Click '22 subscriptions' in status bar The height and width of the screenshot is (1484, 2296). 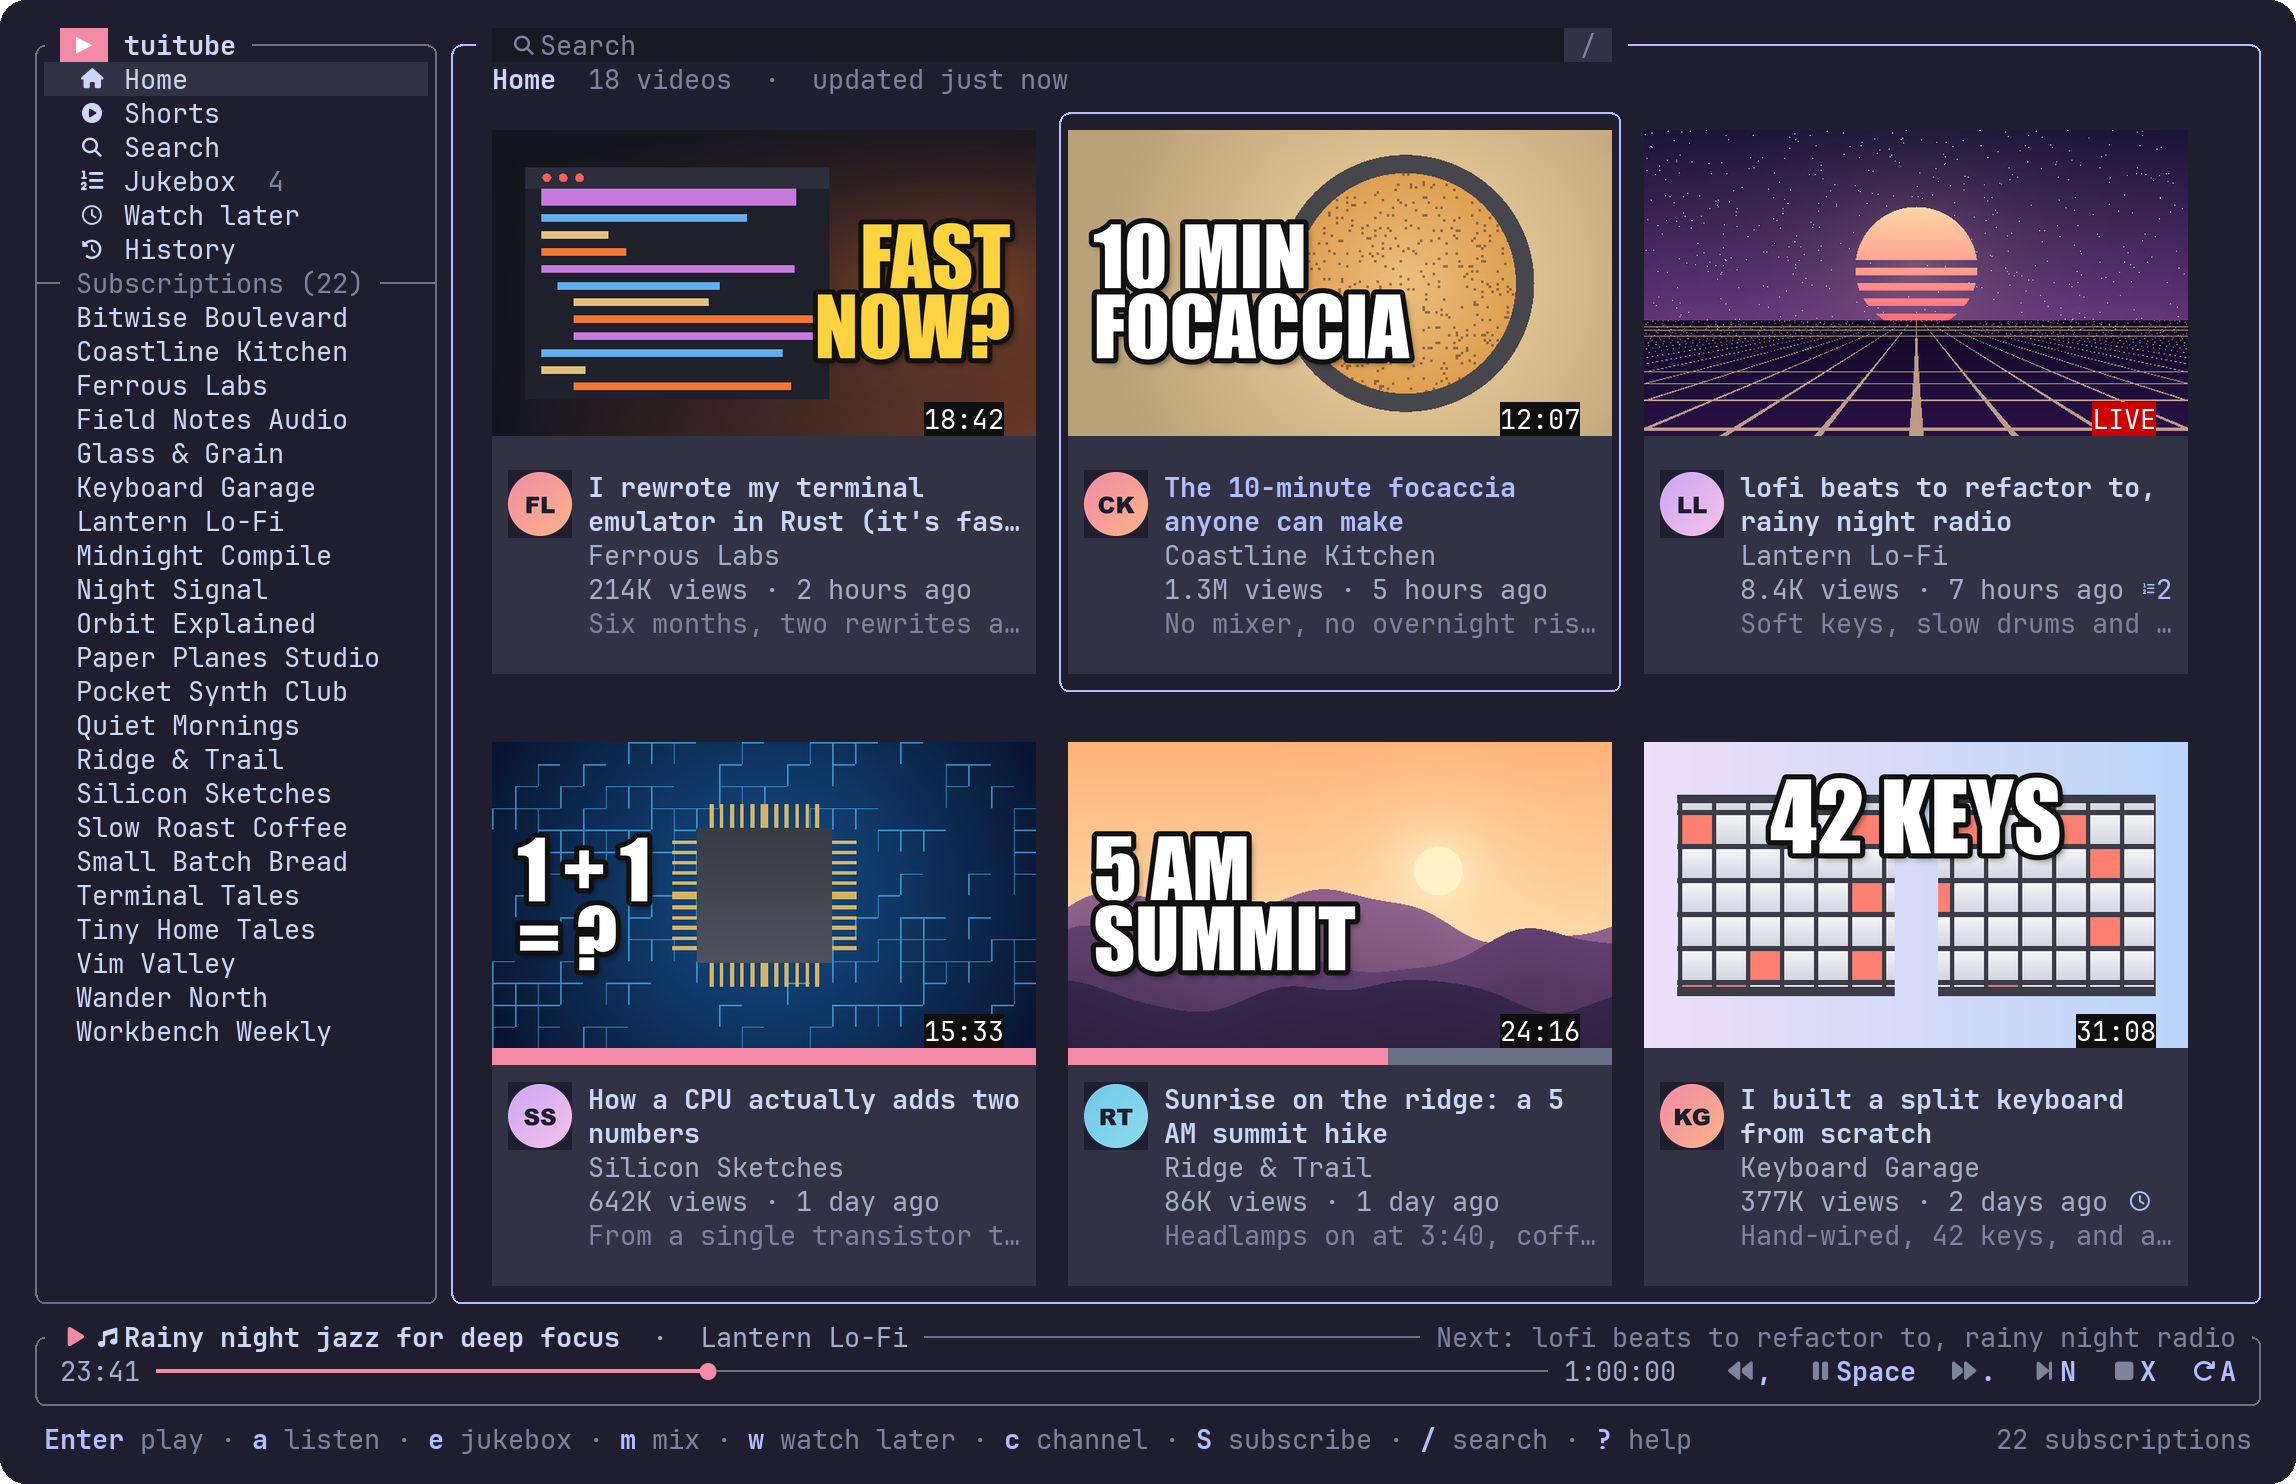coord(2124,1439)
